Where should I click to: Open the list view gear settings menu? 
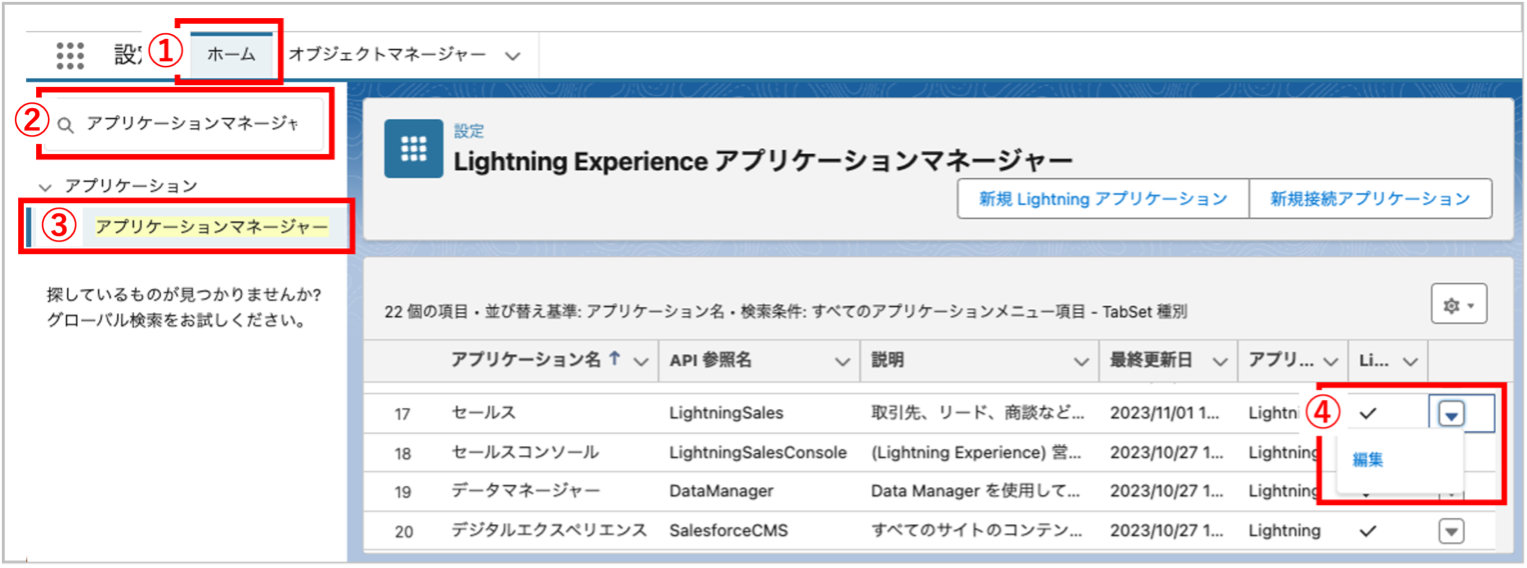[1459, 305]
